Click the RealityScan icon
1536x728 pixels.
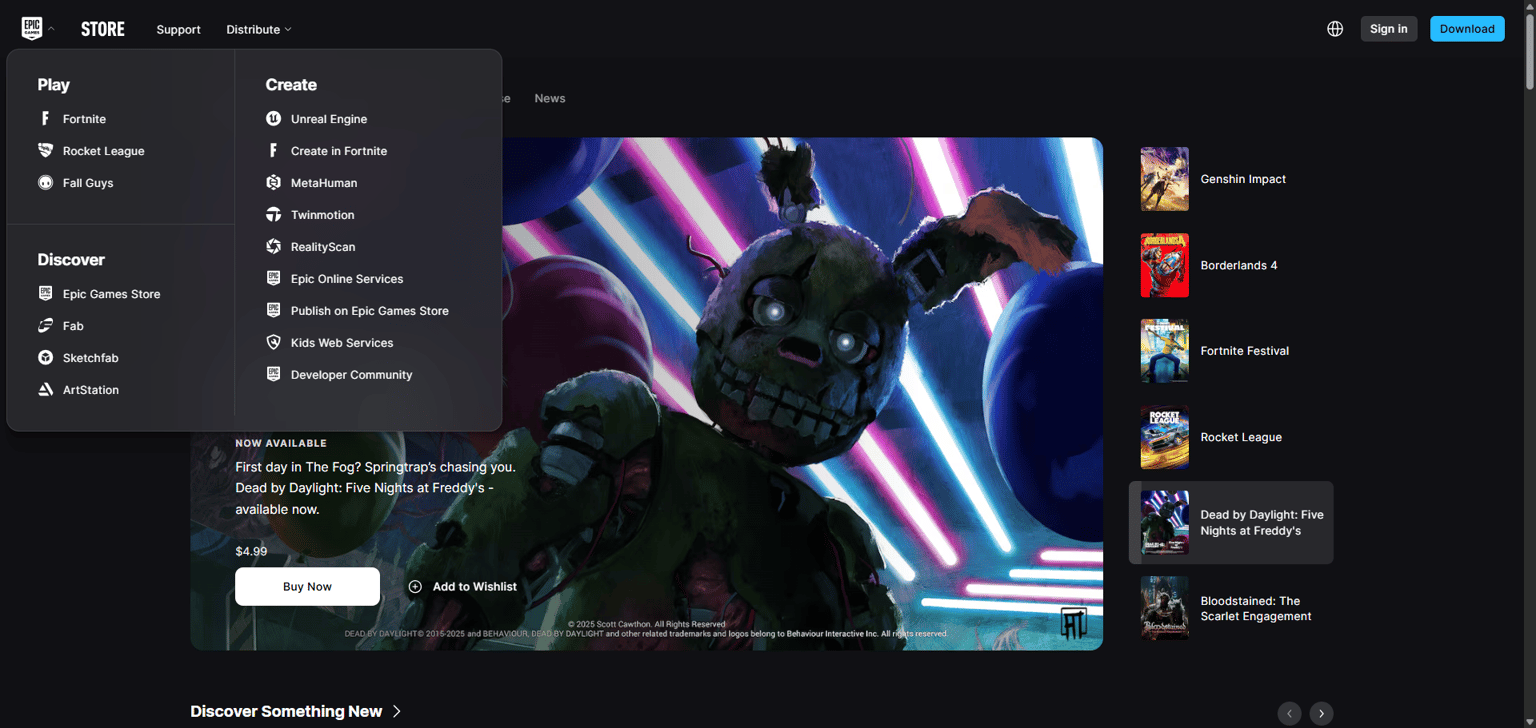273,247
